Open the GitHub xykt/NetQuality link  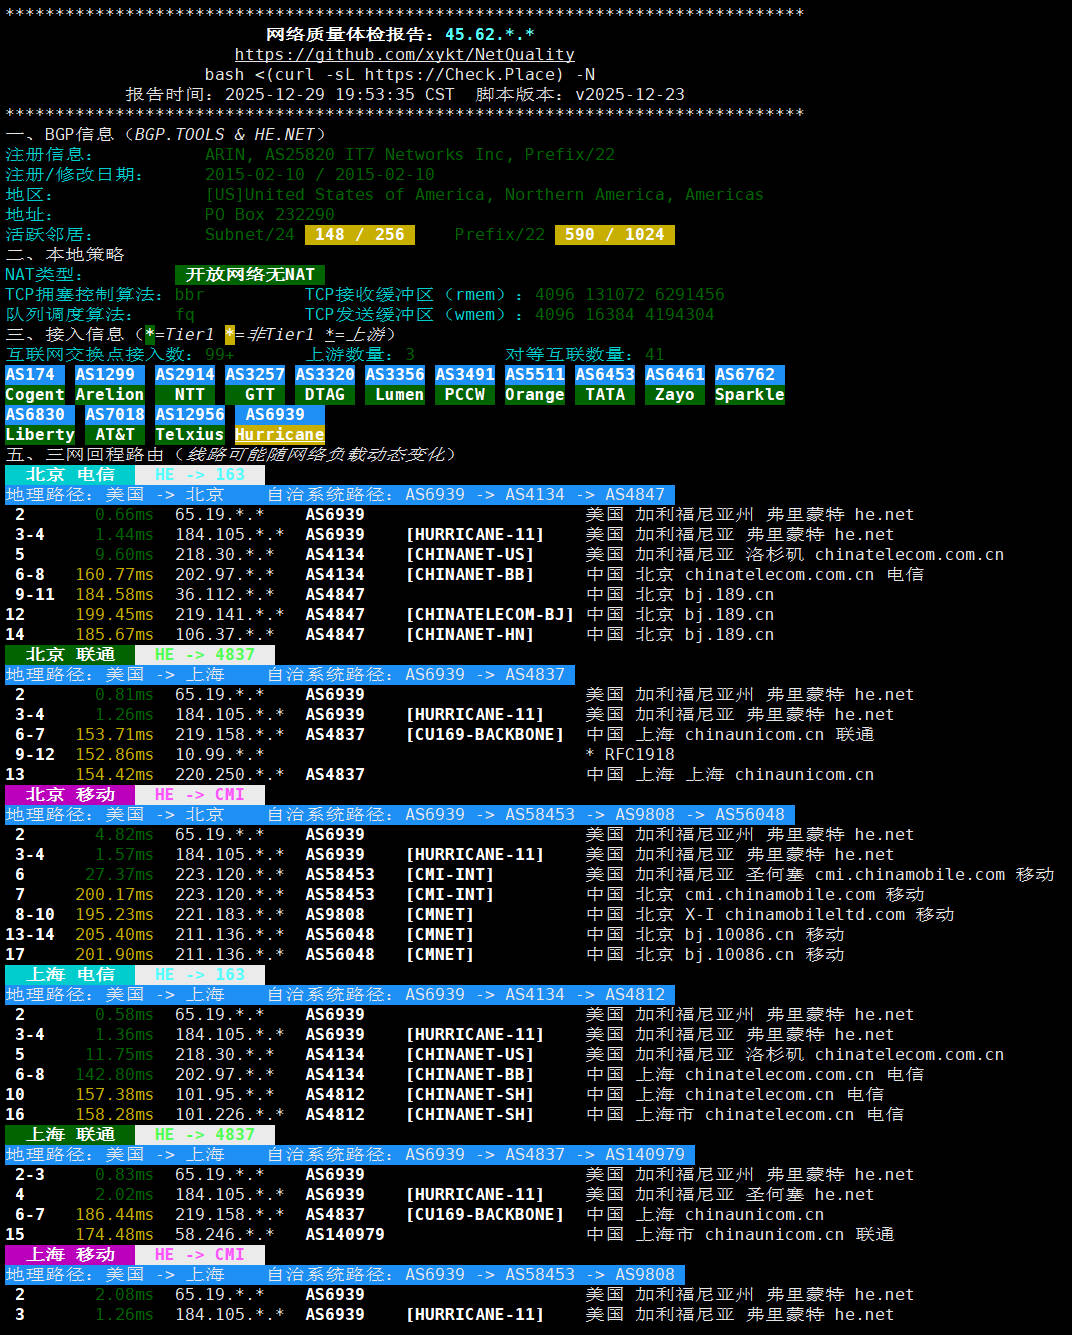(x=404, y=55)
